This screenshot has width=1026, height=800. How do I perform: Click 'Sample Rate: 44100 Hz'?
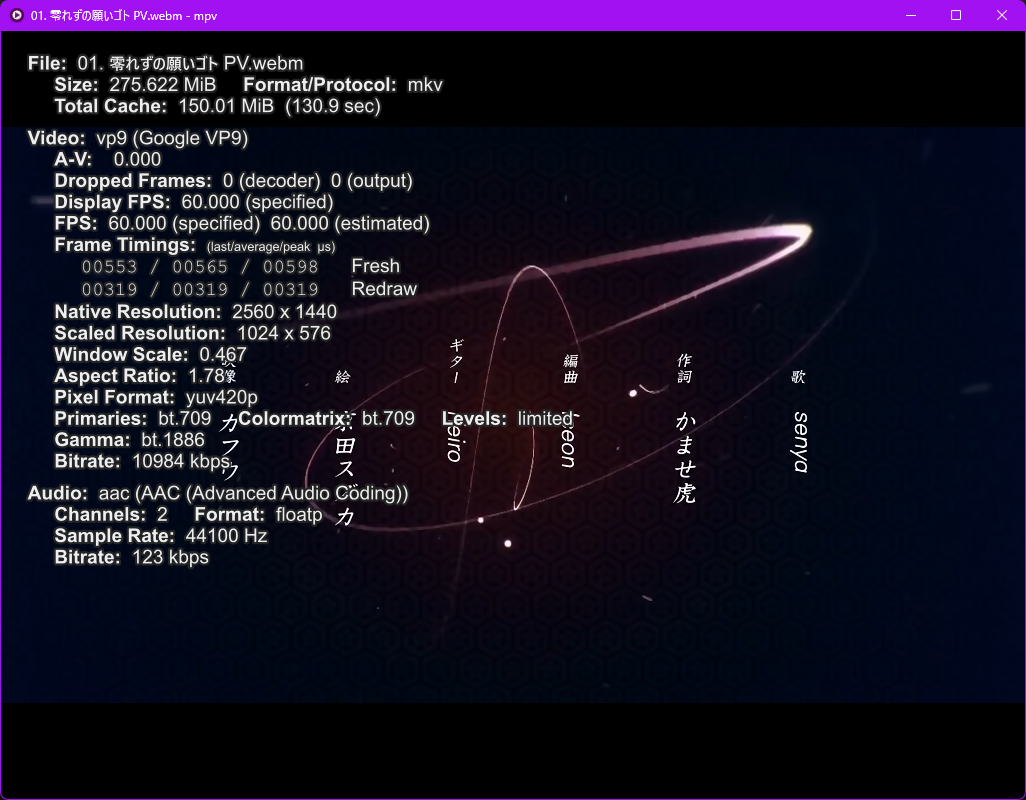(x=161, y=536)
